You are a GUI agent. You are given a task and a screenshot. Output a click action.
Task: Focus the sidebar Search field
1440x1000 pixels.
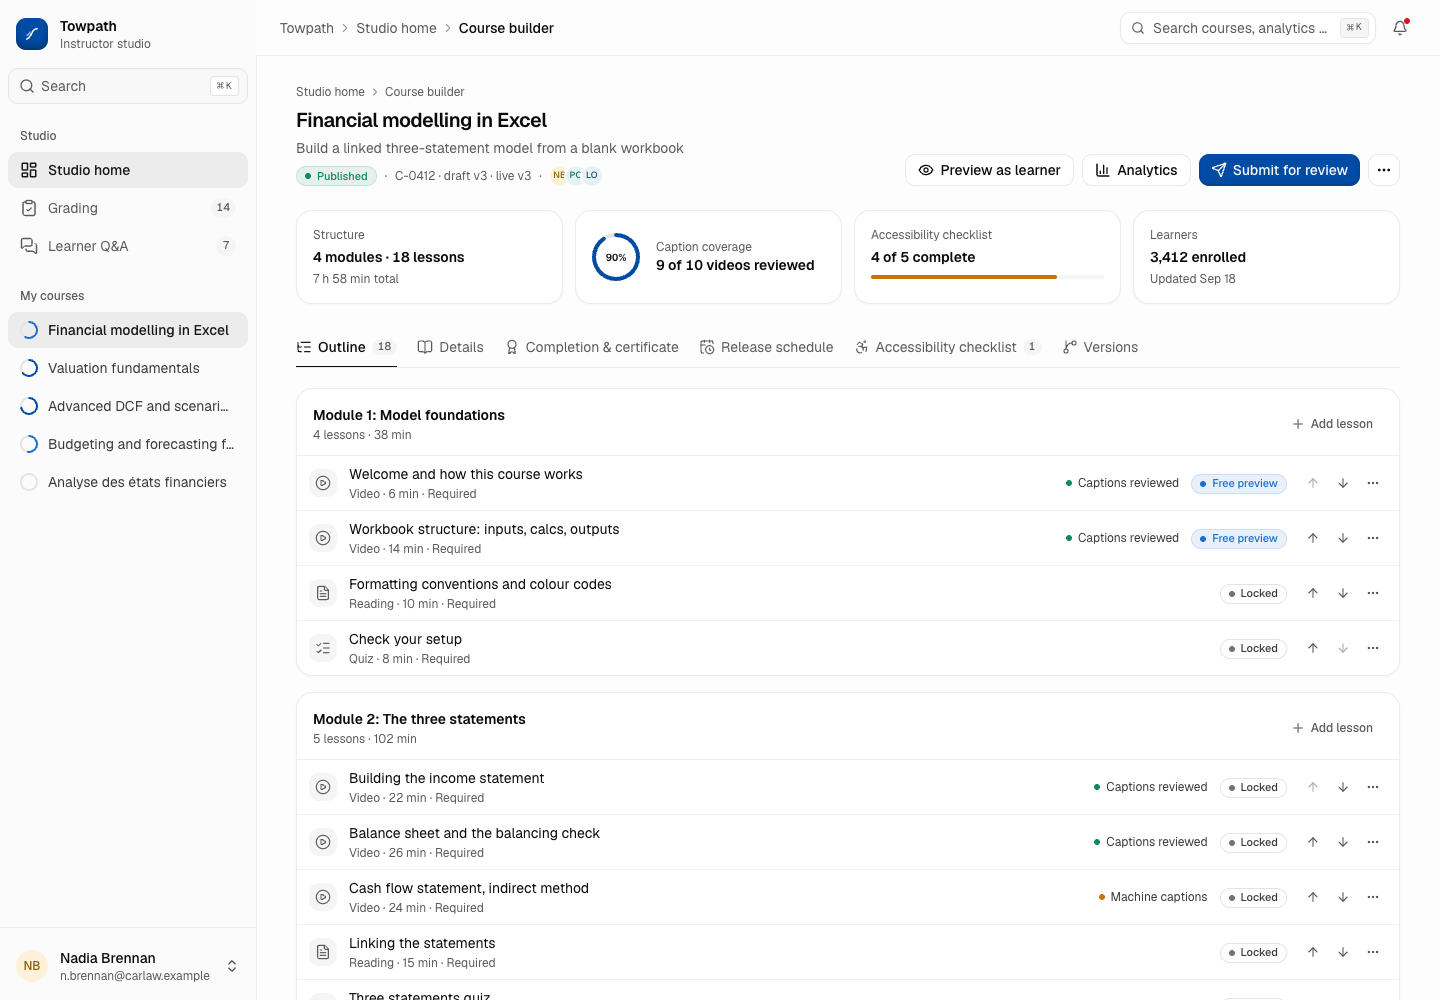(128, 86)
